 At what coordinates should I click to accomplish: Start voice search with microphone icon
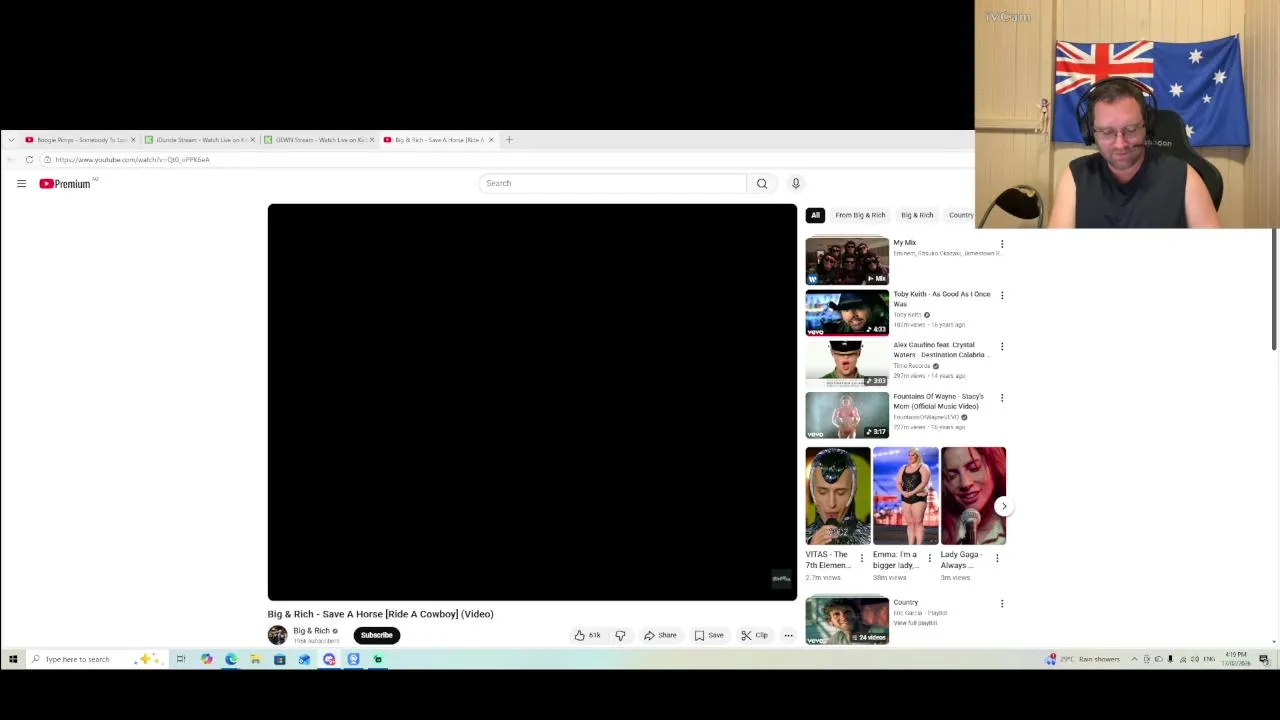(796, 183)
